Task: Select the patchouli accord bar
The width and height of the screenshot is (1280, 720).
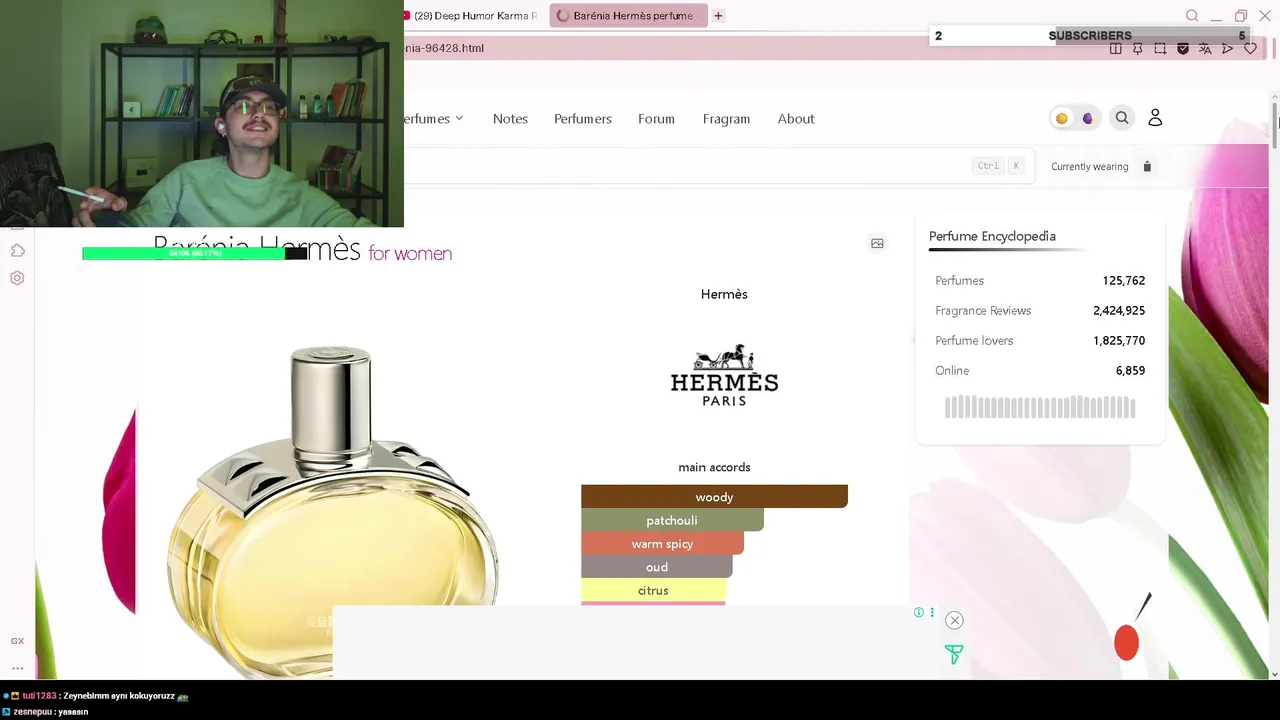Action: (x=672, y=520)
